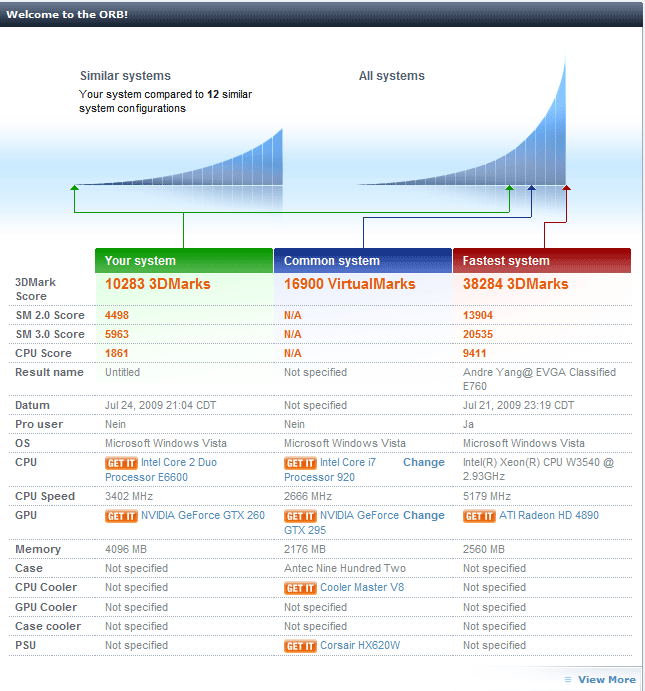The height and width of the screenshot is (691, 645).
Task: Click GET IT badge beside Intel Core i7
Action: (x=300, y=463)
